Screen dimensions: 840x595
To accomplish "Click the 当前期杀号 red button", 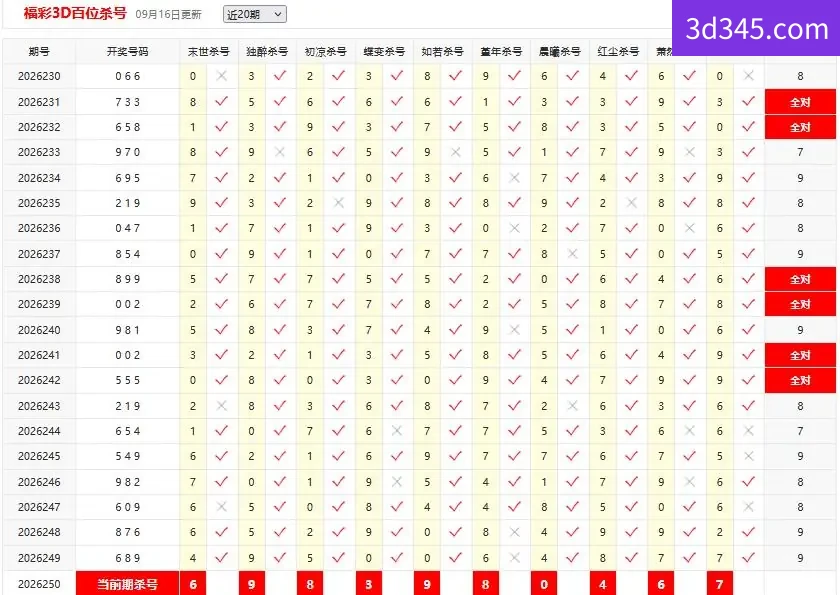I will (128, 584).
